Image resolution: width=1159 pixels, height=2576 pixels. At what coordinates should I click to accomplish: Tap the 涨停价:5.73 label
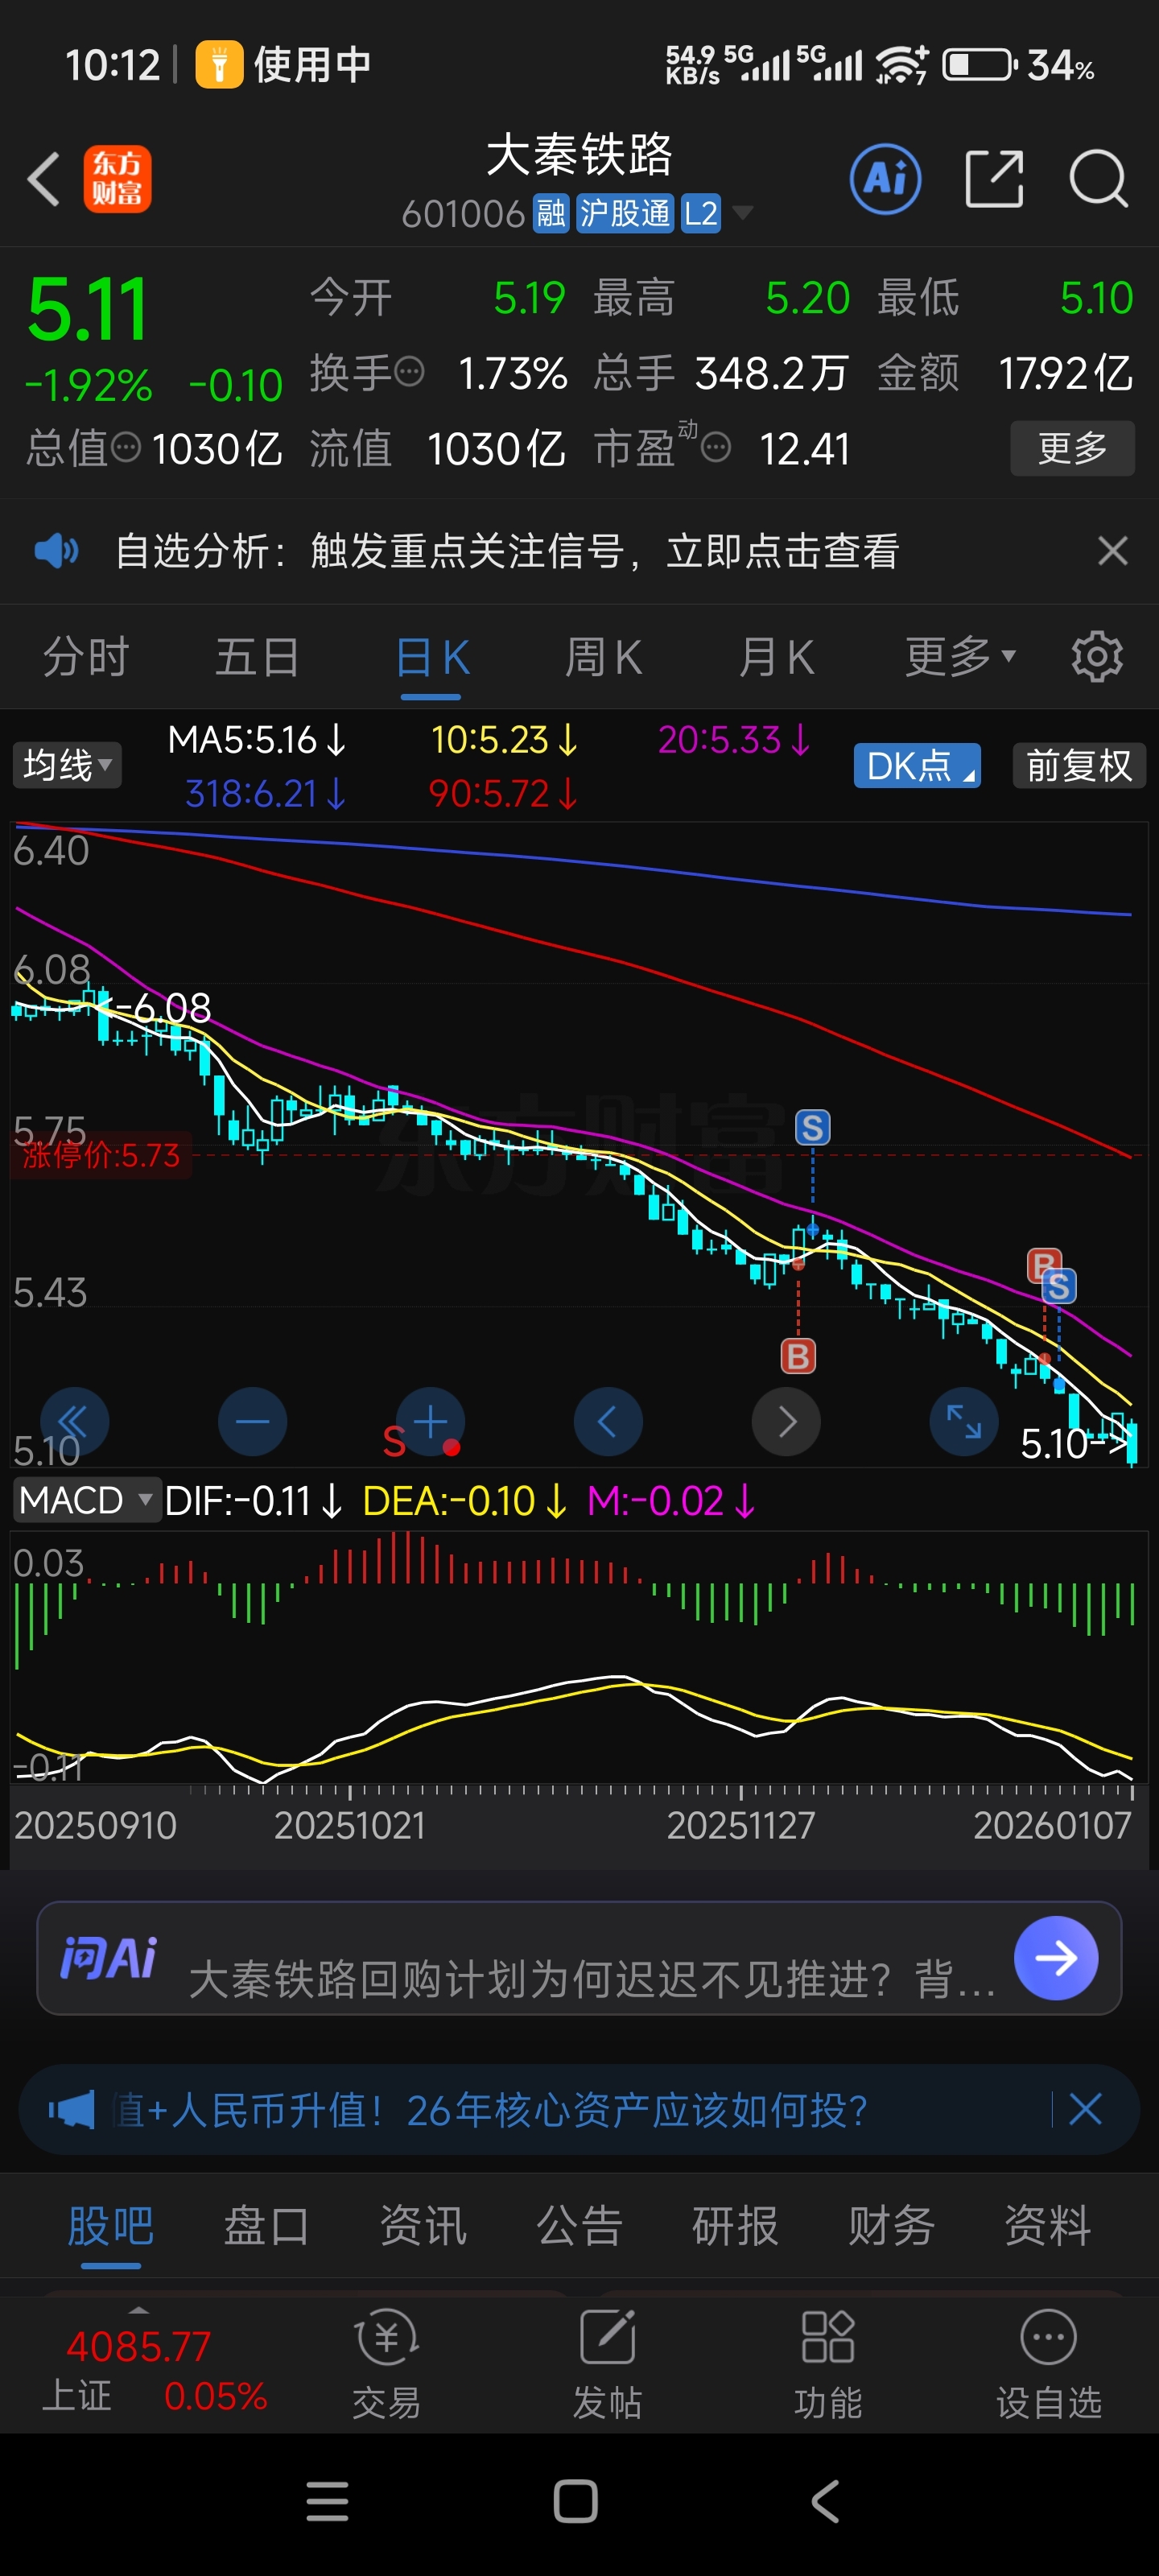point(101,1156)
